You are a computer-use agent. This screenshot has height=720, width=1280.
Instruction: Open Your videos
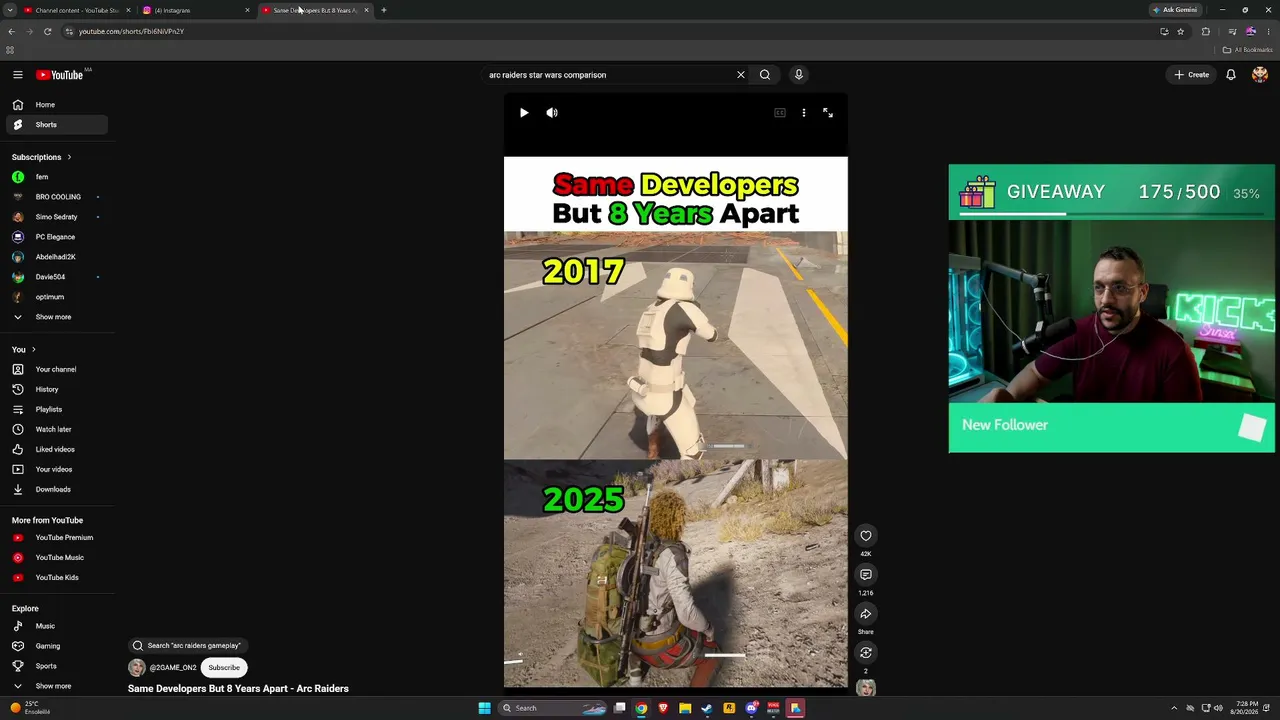pos(57,470)
